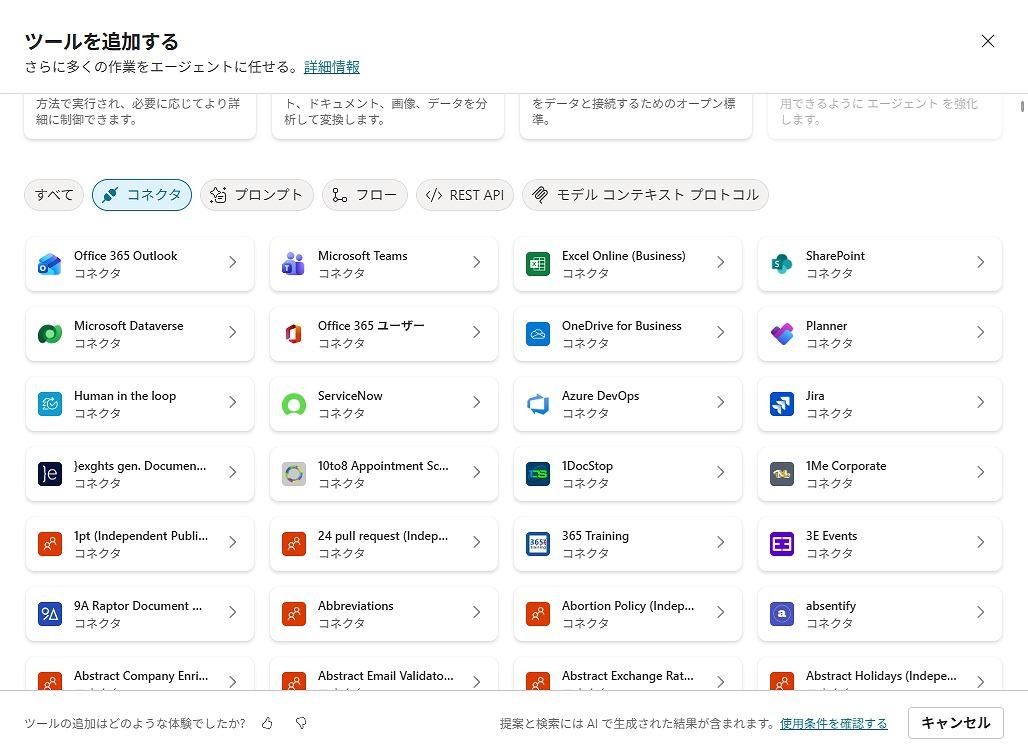Expand the Microsoft Dataverse chevron arrow
Image resolution: width=1028 pixels, height=754 pixels.
232,332
